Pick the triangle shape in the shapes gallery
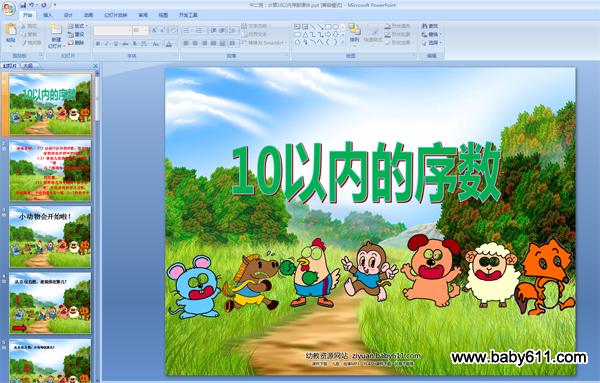This screenshot has width=600, height=383. pyautogui.click(x=305, y=34)
